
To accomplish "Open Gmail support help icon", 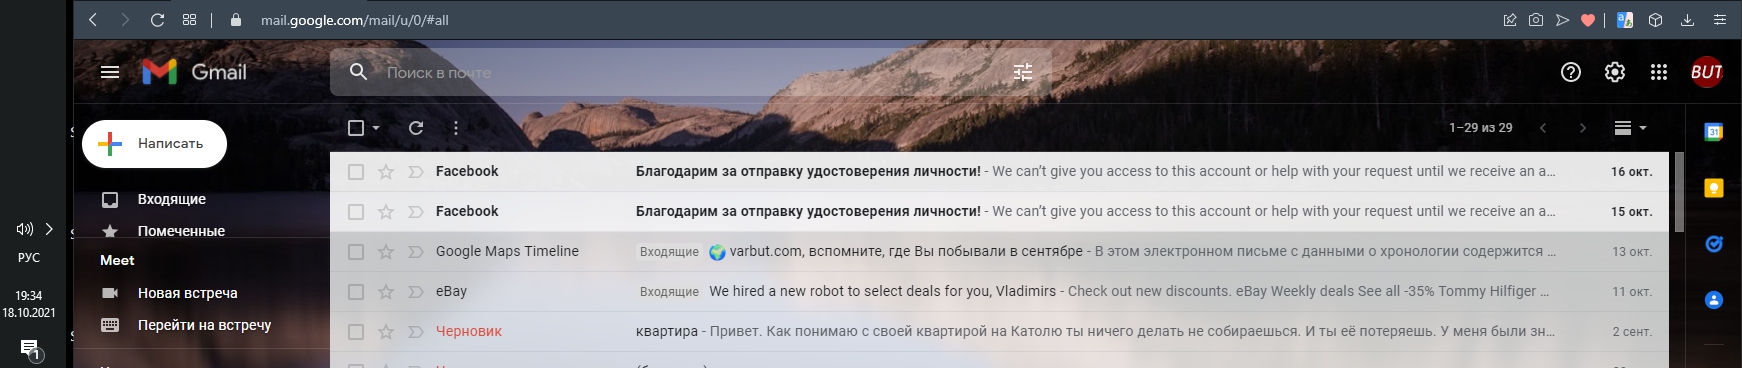I will pos(1570,72).
